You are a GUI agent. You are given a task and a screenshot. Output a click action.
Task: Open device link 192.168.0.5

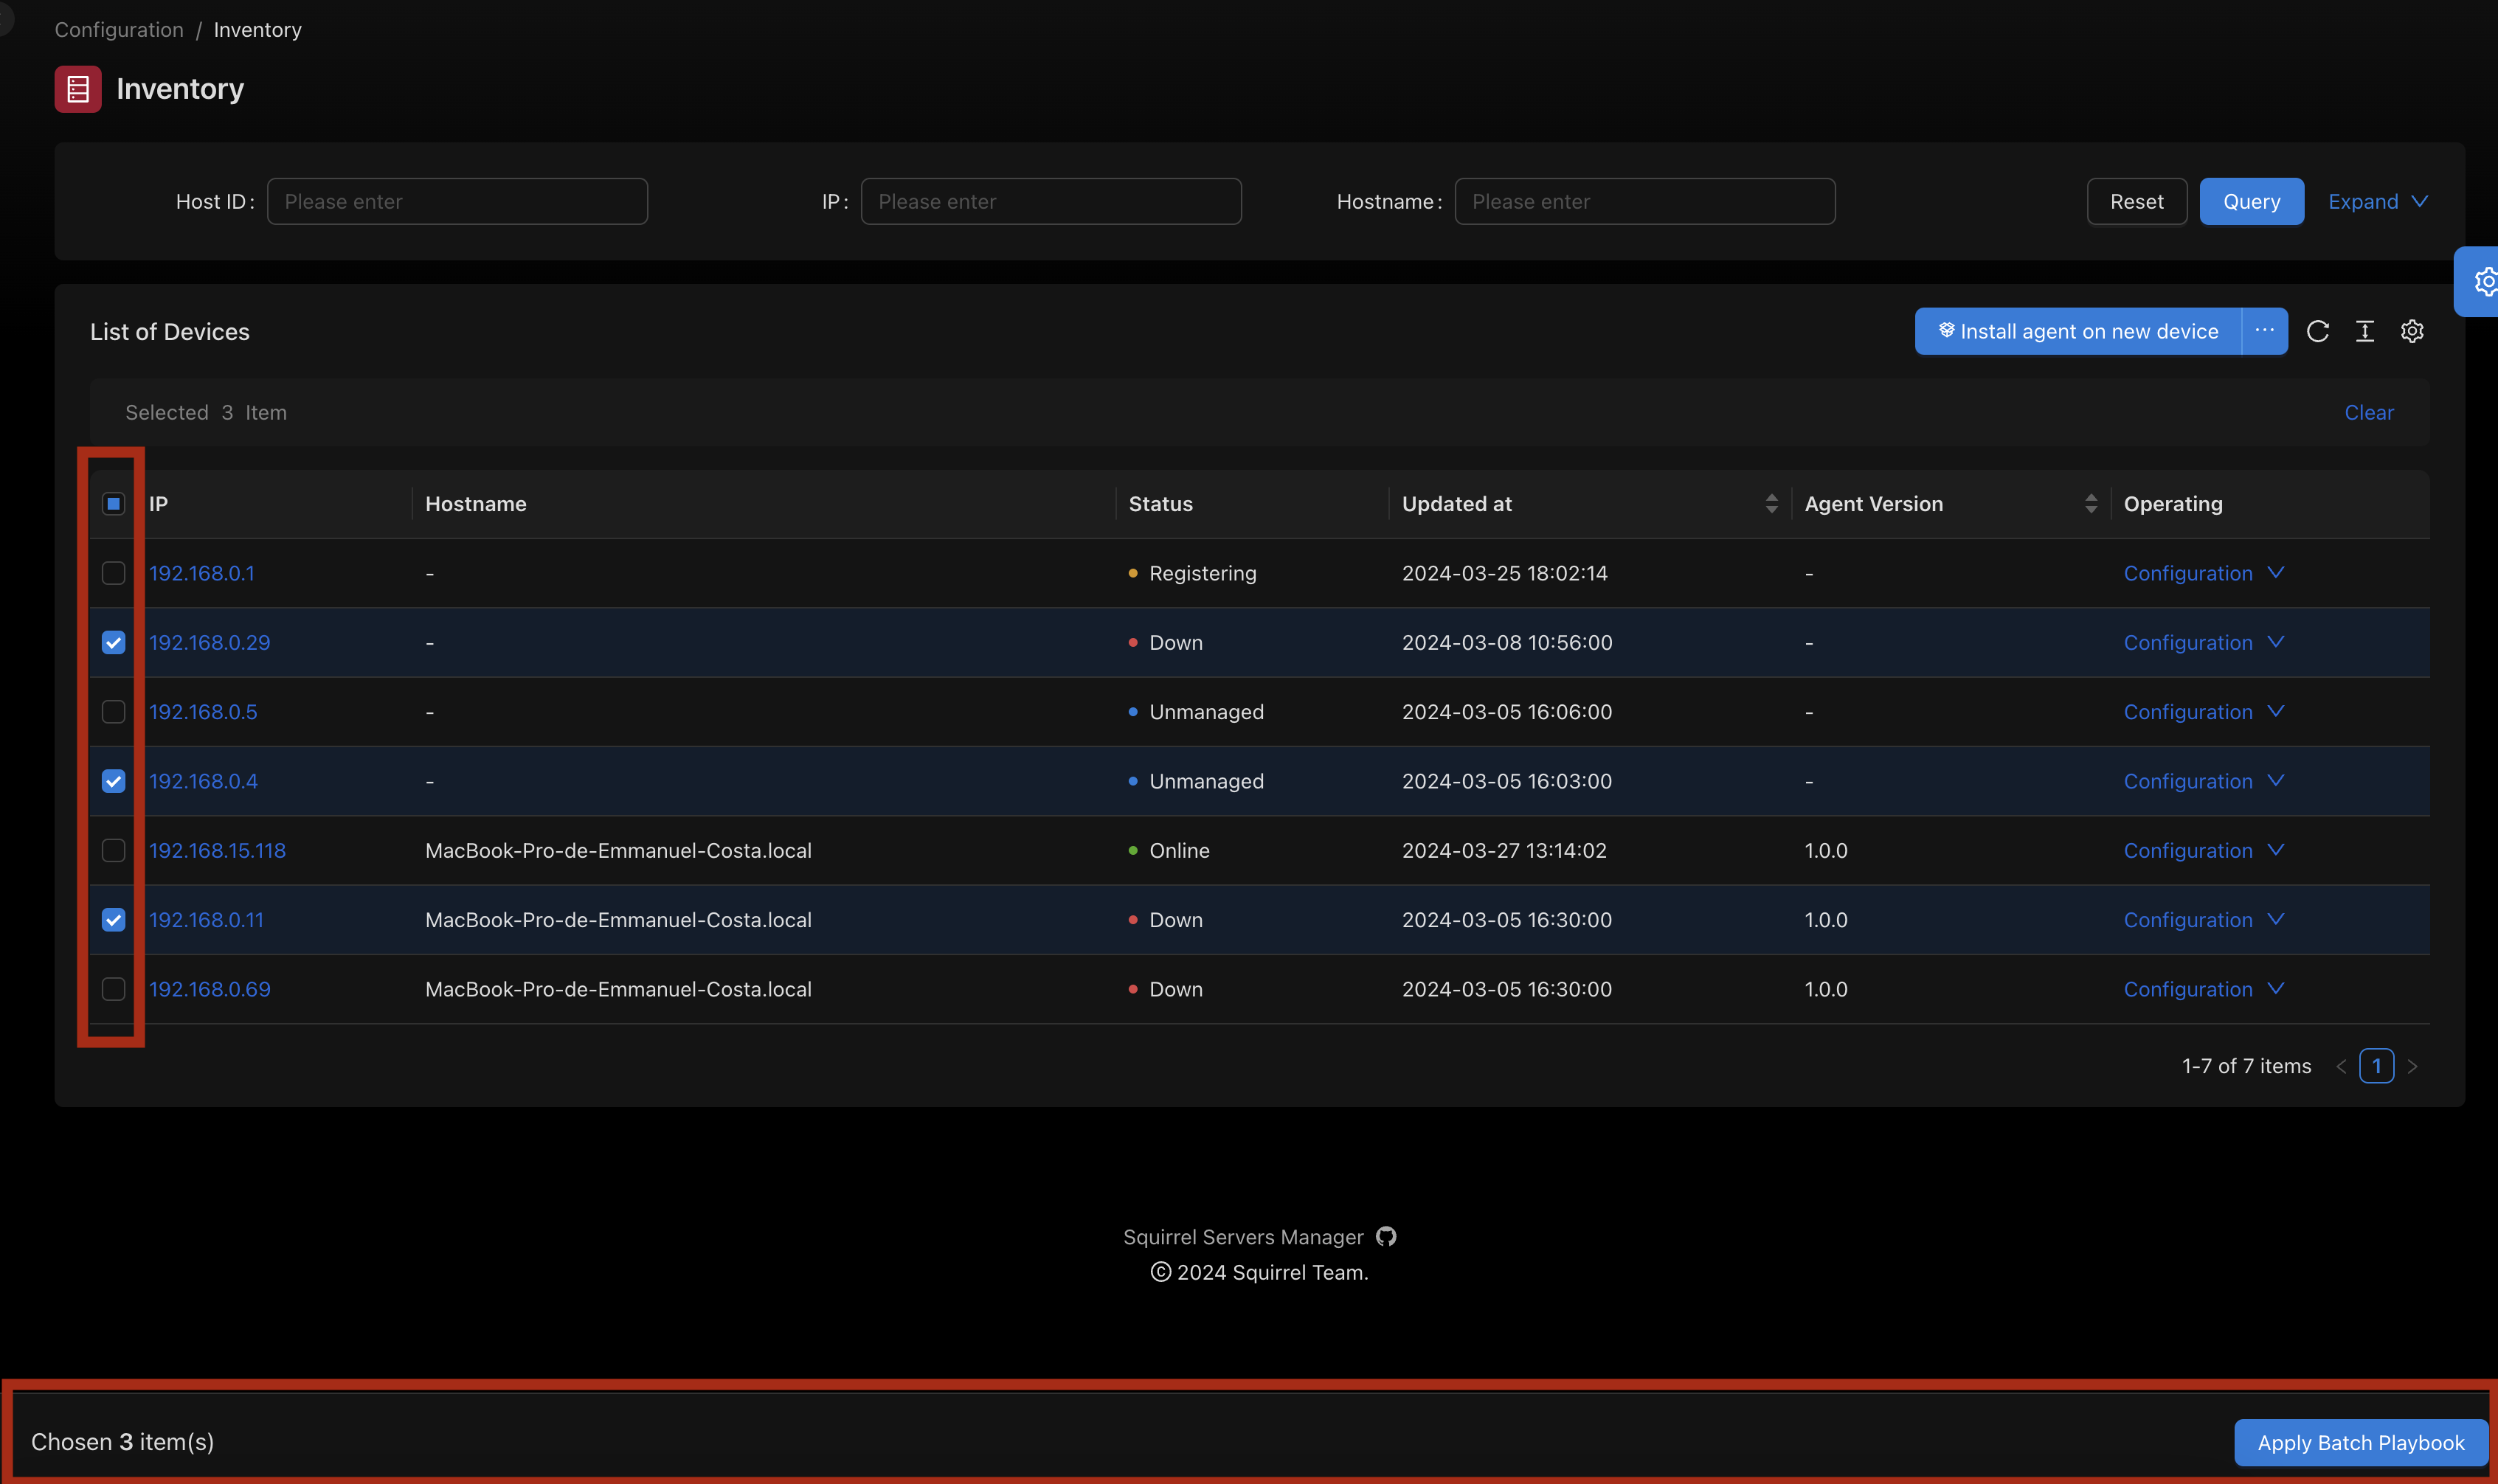pos(203,711)
